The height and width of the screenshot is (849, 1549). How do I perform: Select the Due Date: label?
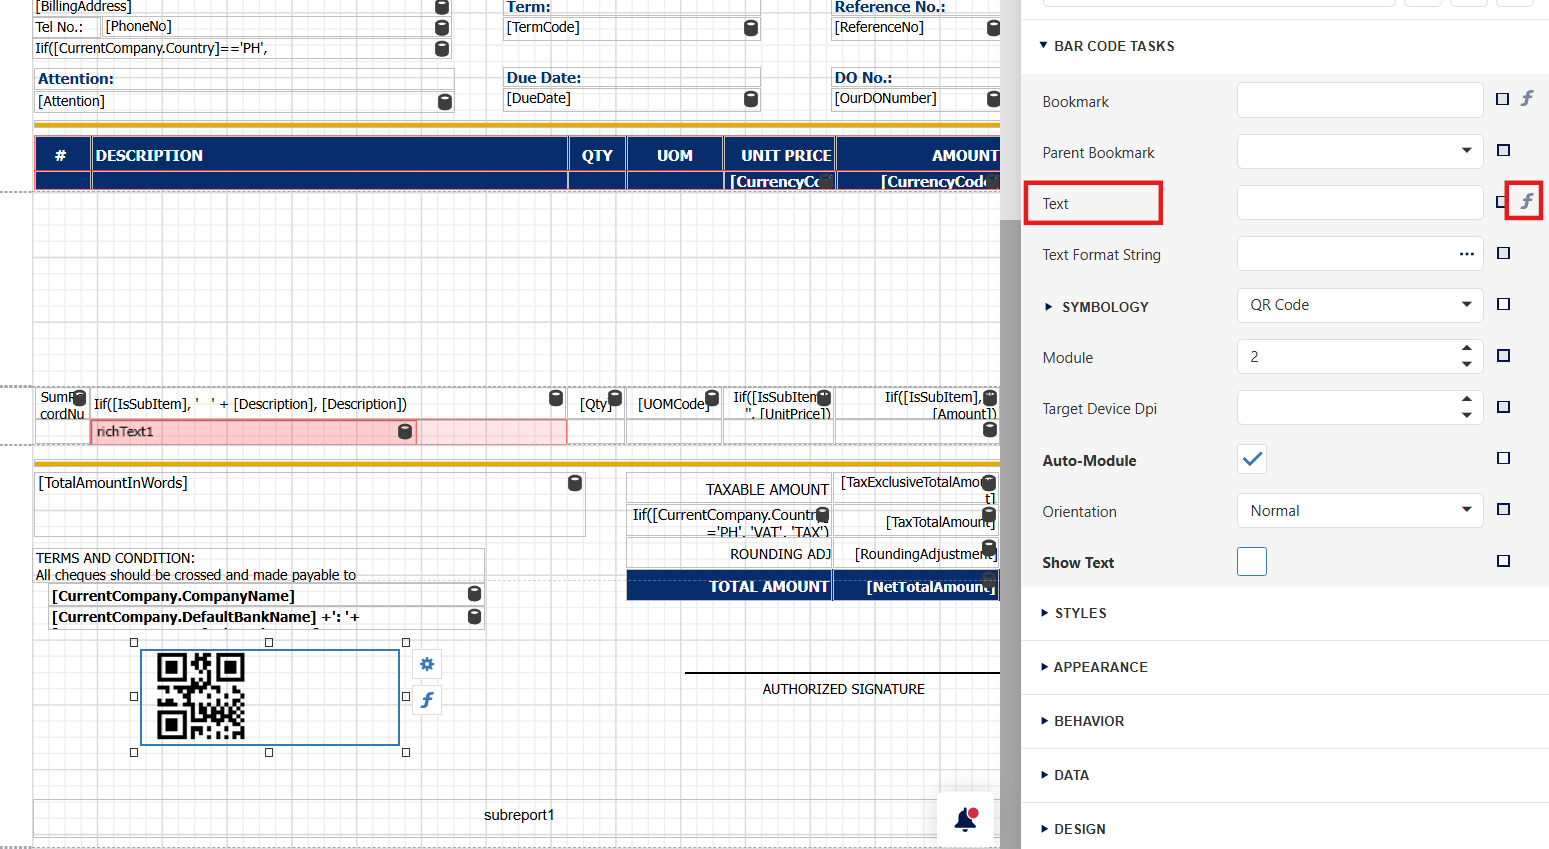(x=632, y=78)
